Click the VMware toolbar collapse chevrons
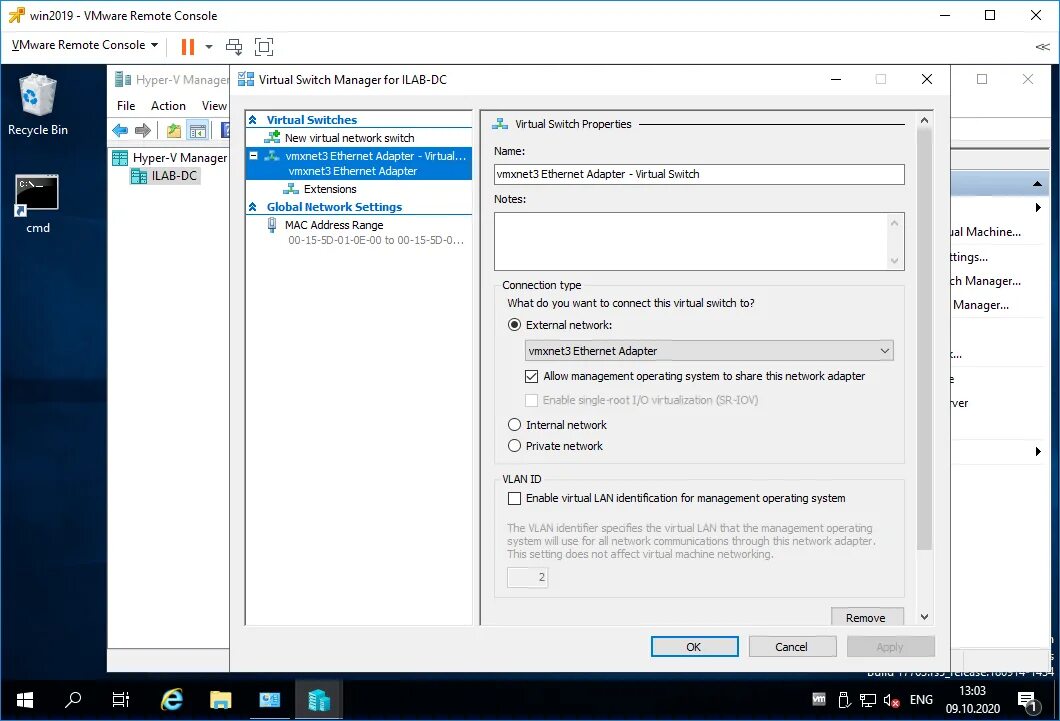 pos(1042,47)
